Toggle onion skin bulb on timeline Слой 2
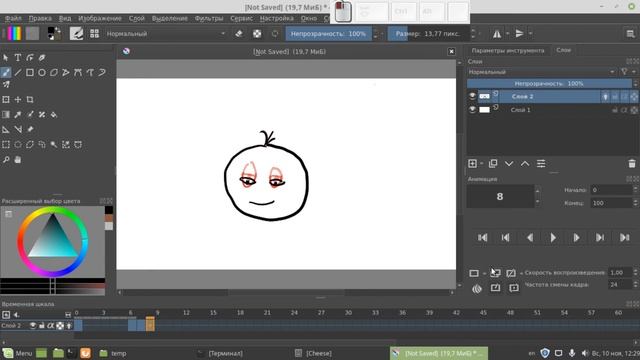Viewport: 640px width, 360px height. (x=69, y=325)
